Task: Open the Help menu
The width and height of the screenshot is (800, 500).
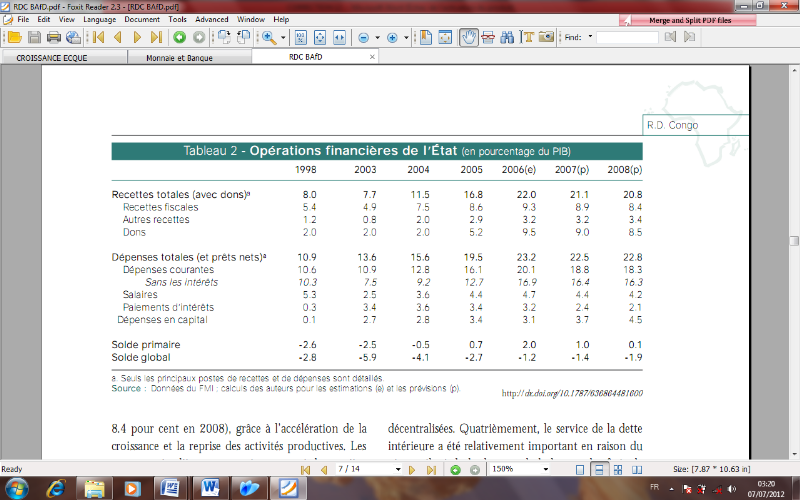Action: click(x=281, y=19)
